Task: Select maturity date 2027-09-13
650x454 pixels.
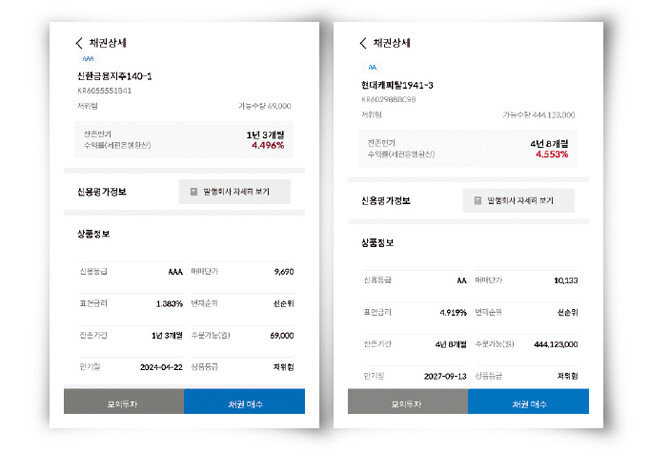Action: [x=445, y=376]
